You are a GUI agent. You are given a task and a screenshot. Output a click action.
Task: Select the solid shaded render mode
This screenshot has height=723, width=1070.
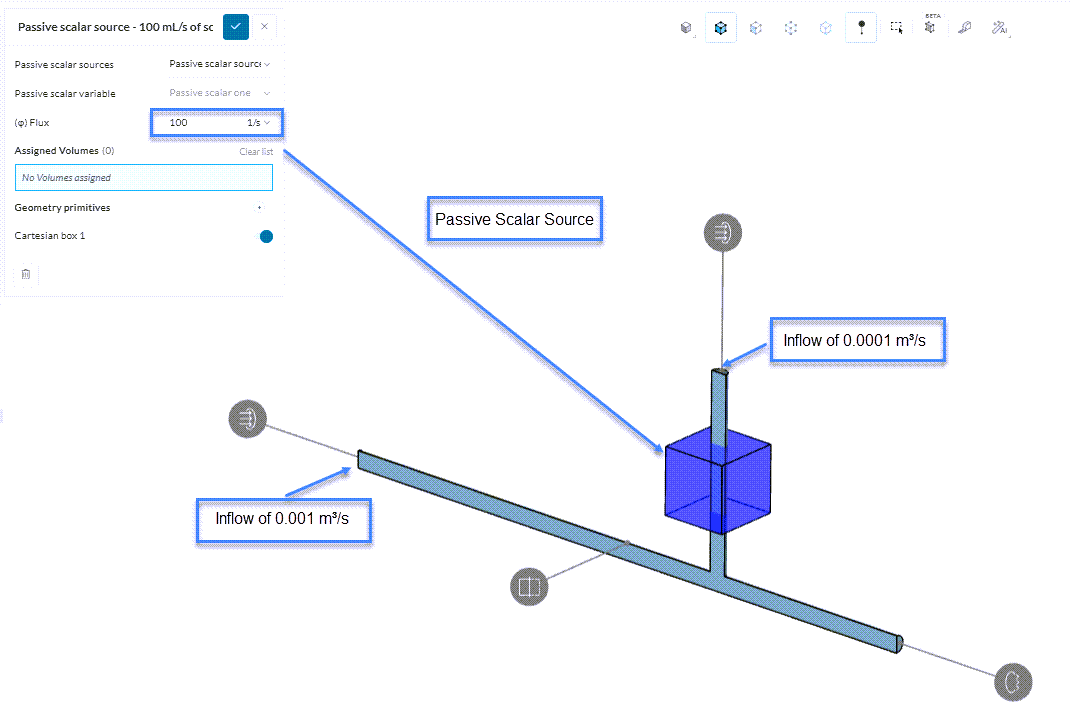(720, 28)
